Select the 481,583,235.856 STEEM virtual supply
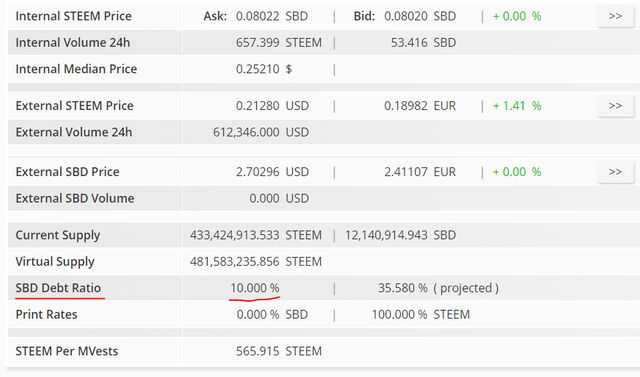Viewport: 640px width, 377px height. (x=256, y=262)
